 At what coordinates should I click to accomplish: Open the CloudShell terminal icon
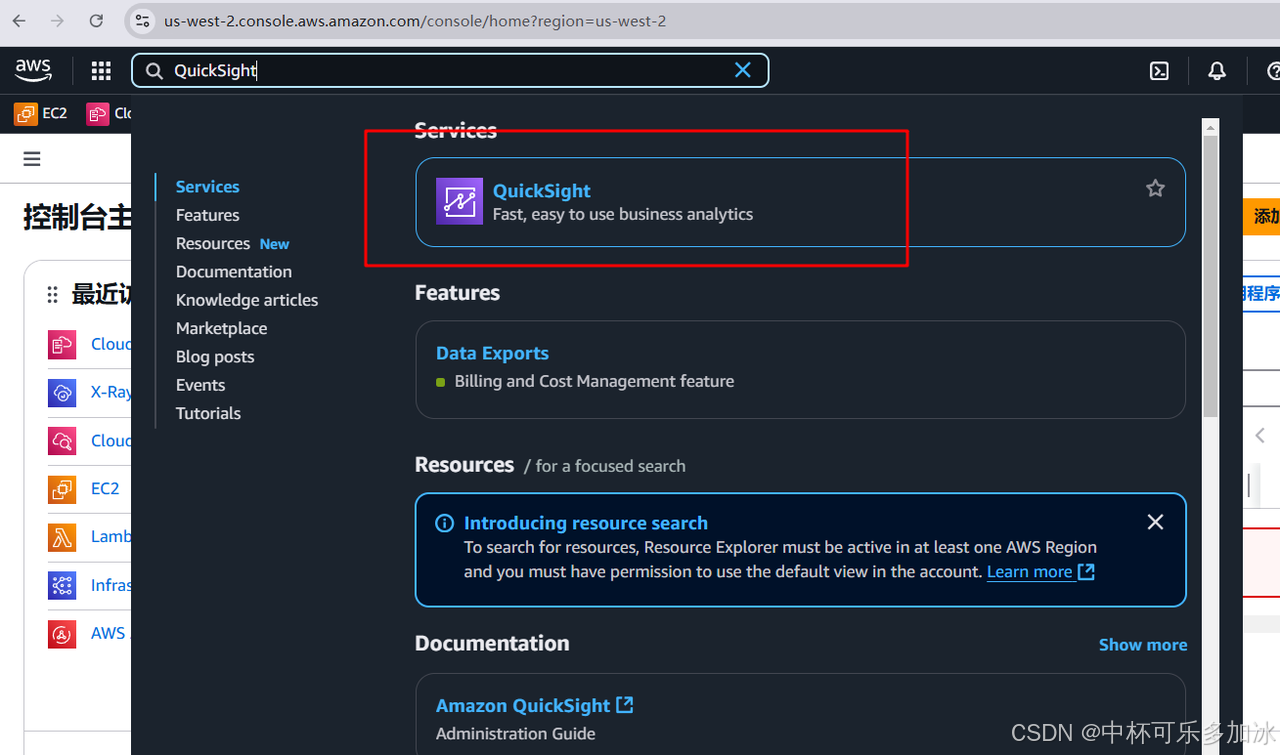tap(1159, 71)
